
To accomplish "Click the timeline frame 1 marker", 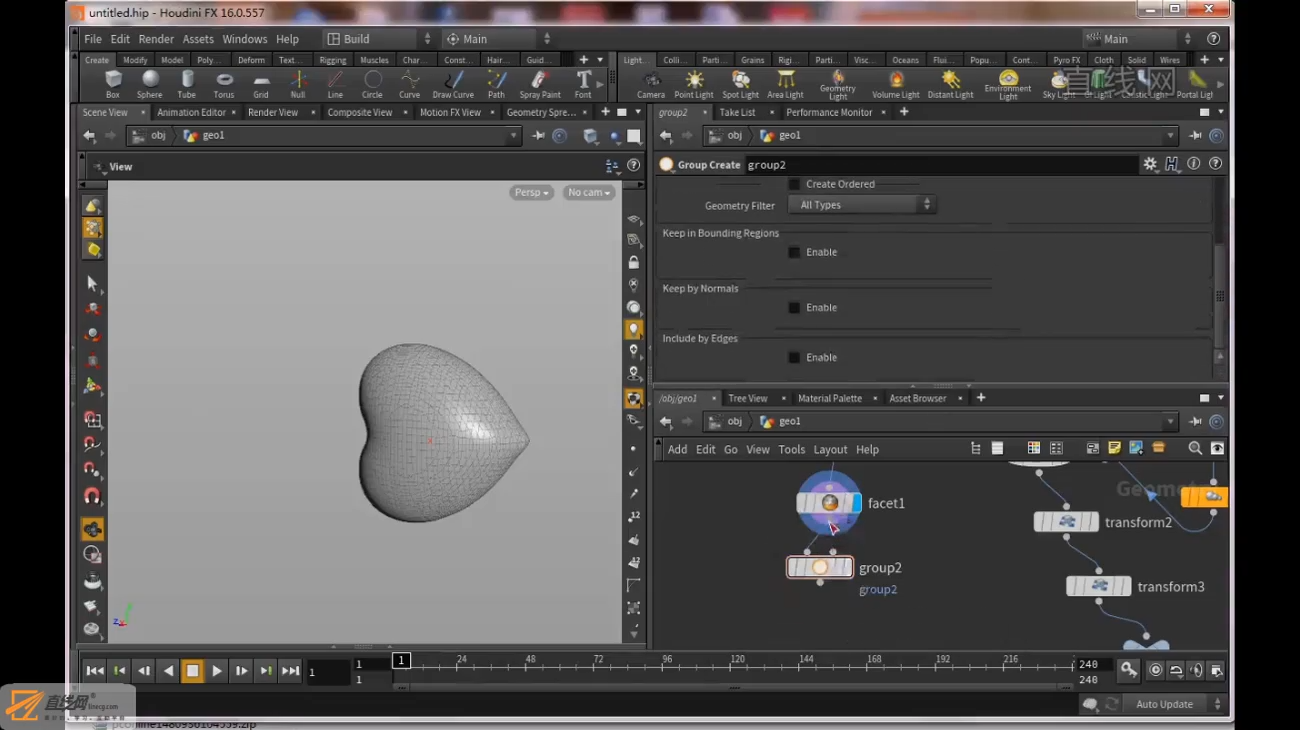I will [x=401, y=660].
